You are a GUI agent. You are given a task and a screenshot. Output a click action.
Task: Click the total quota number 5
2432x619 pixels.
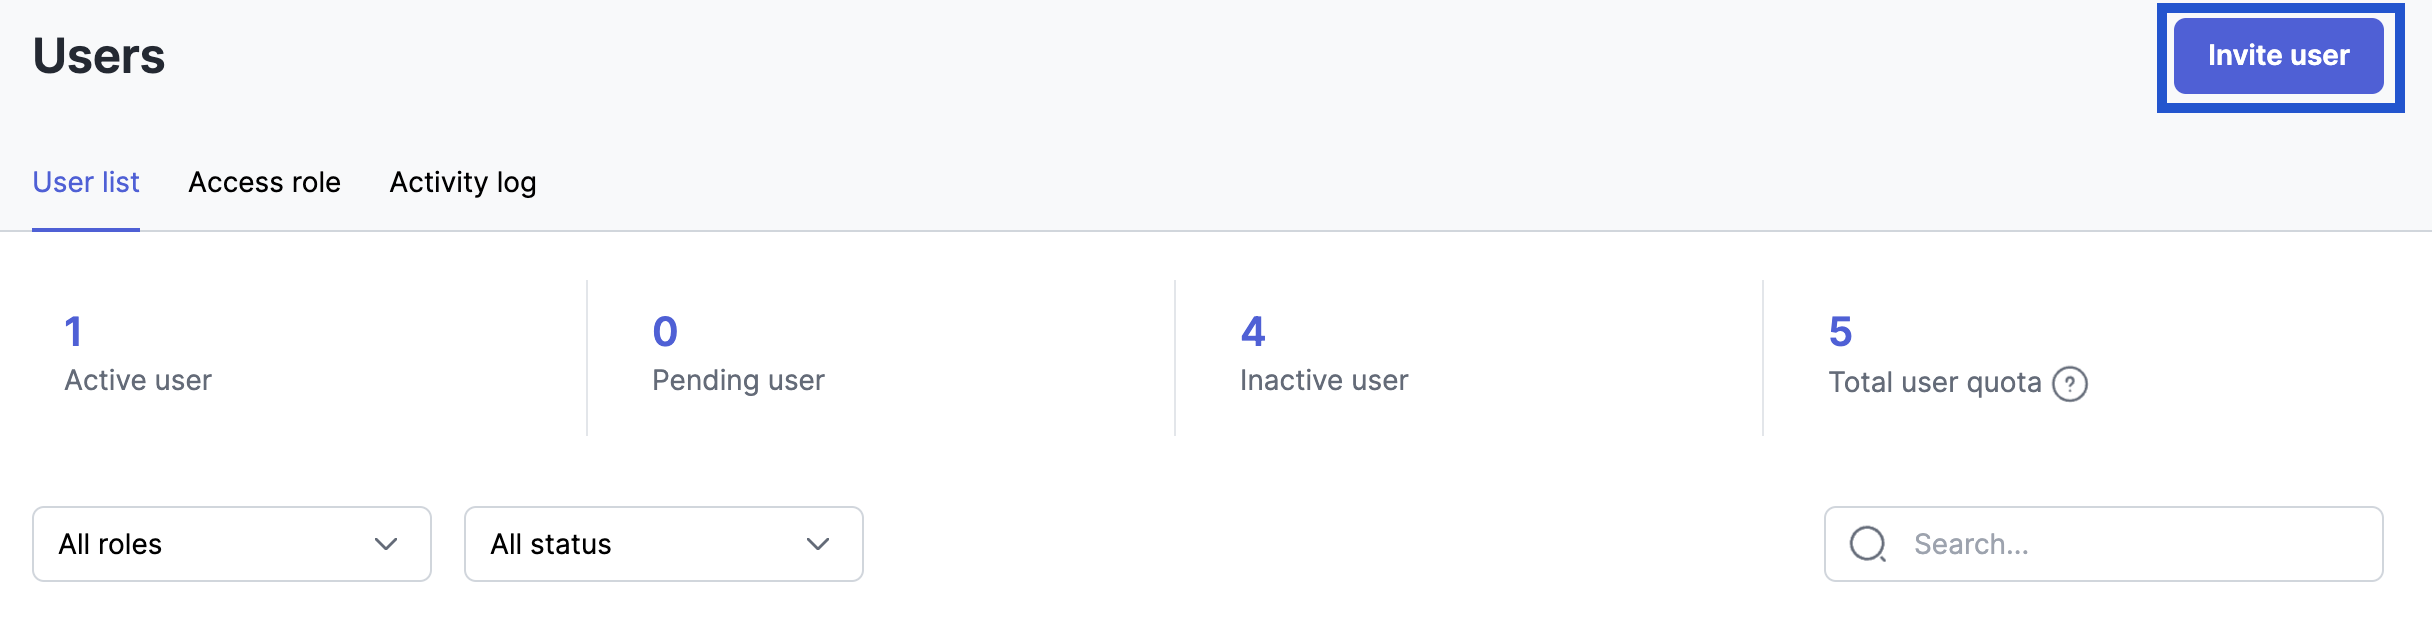tap(1840, 332)
